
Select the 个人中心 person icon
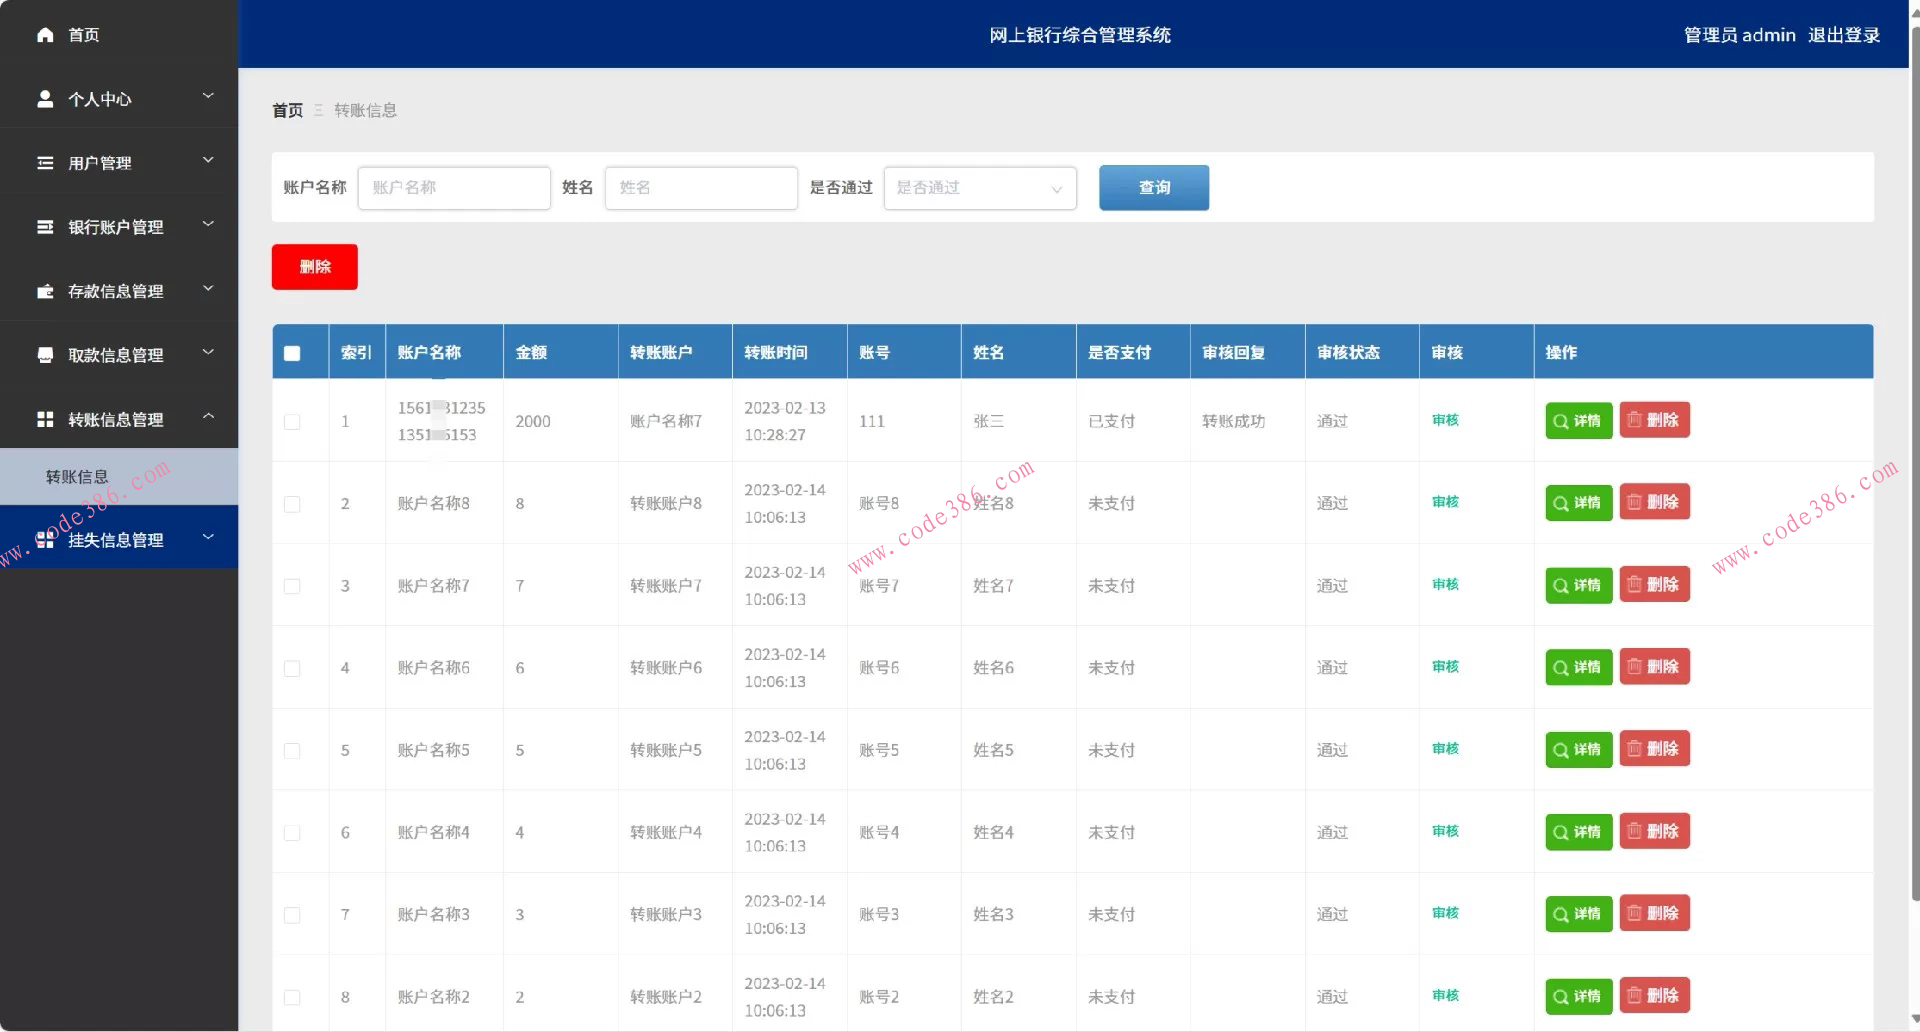pyautogui.click(x=45, y=98)
